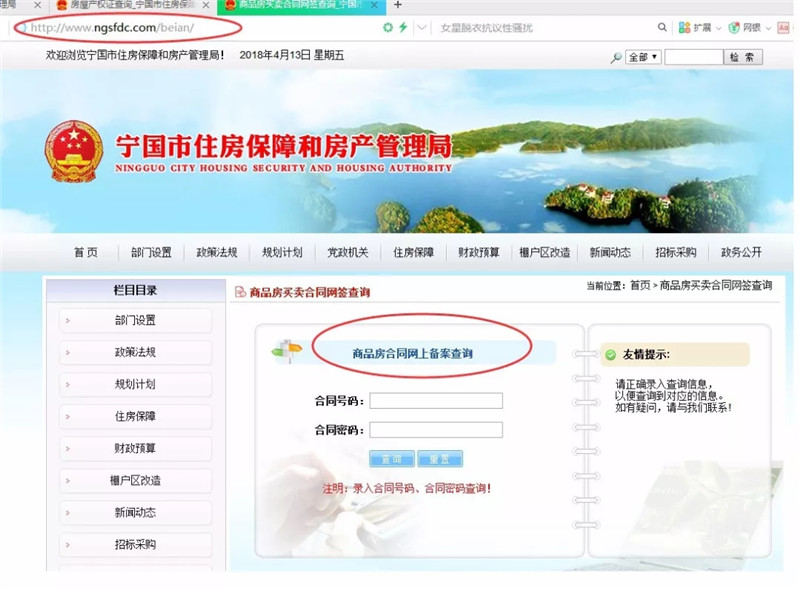Click the site search magnifying glass icon
This screenshot has width=800, height=590.
point(616,57)
